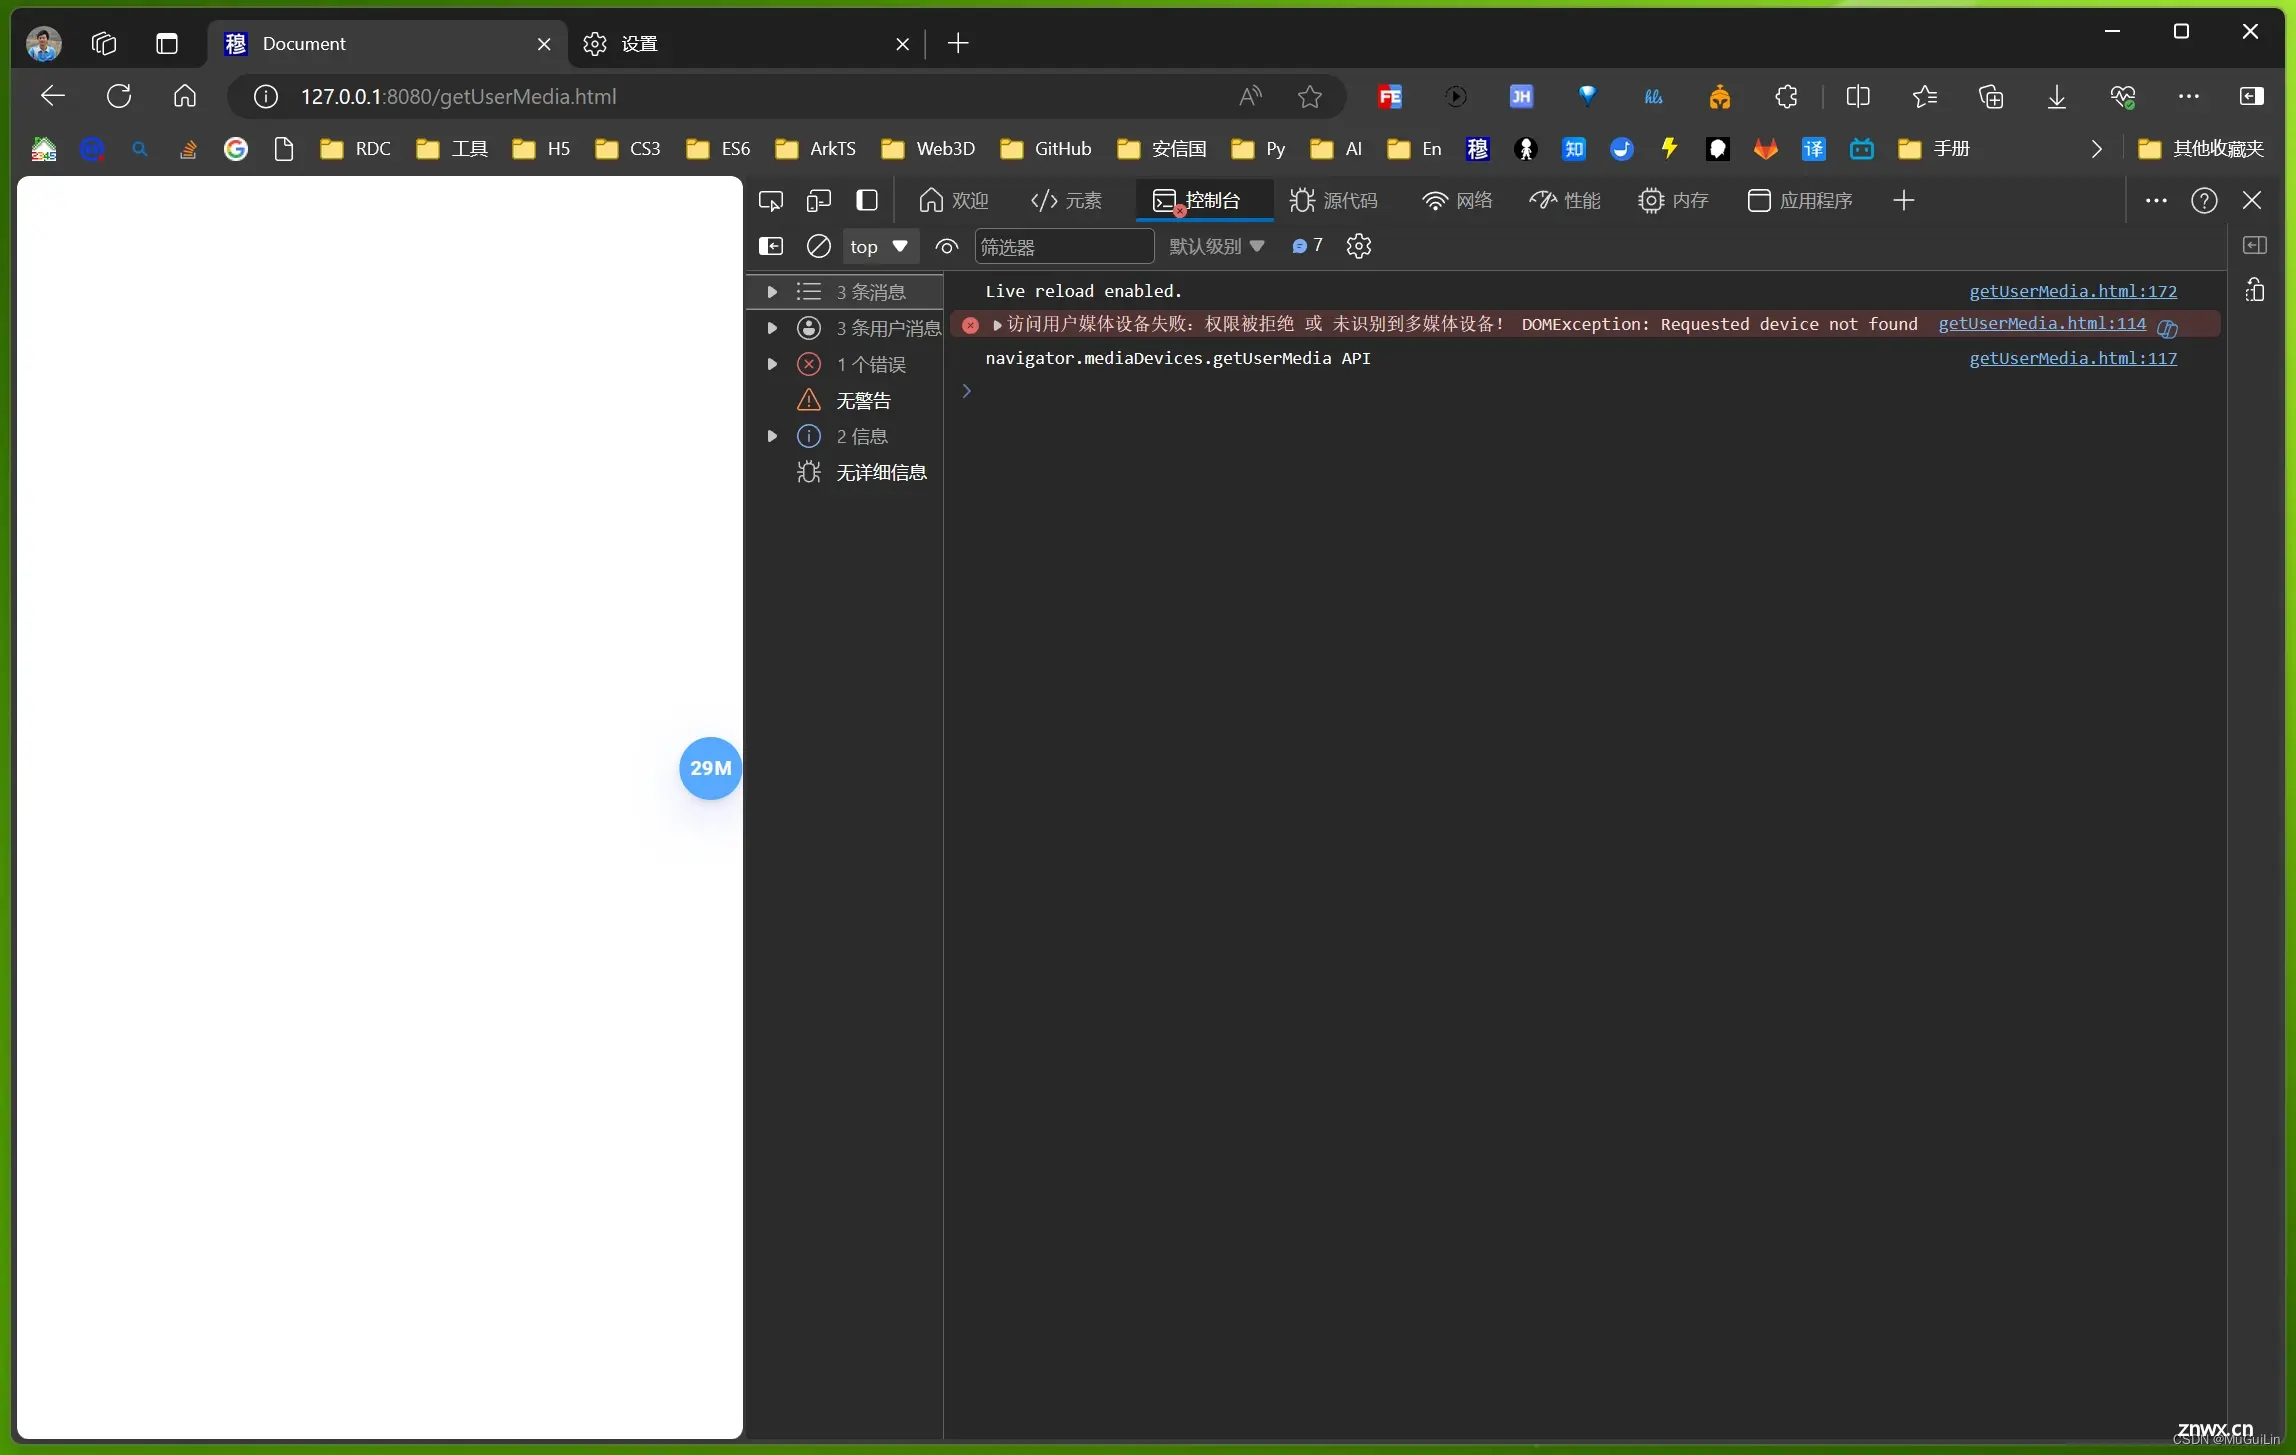Click the settings gear icon in console
2296x1455 pixels.
(x=1359, y=246)
